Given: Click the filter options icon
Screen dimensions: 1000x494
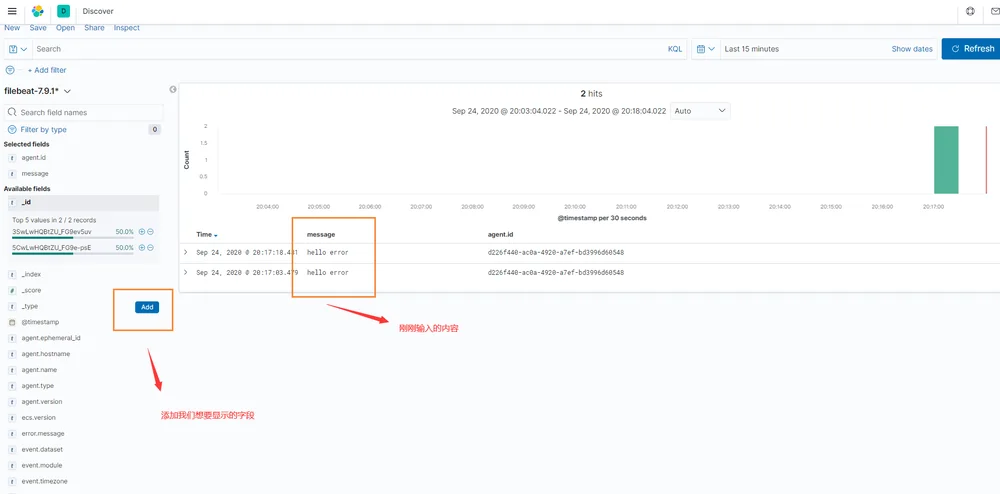Looking at the screenshot, I should [10, 70].
